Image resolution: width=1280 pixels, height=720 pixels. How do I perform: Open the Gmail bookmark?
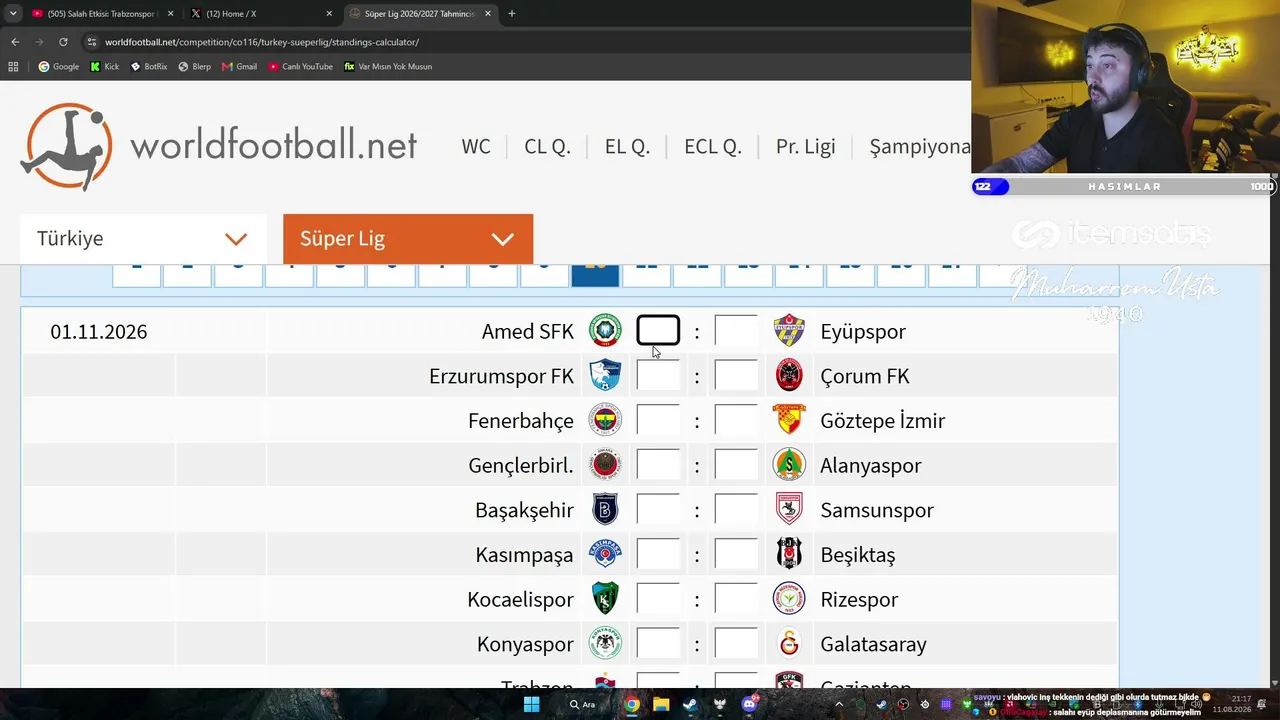click(x=240, y=67)
